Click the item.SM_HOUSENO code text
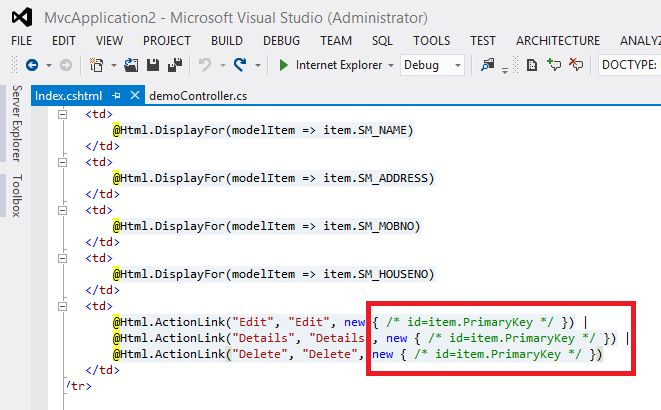 (376, 274)
